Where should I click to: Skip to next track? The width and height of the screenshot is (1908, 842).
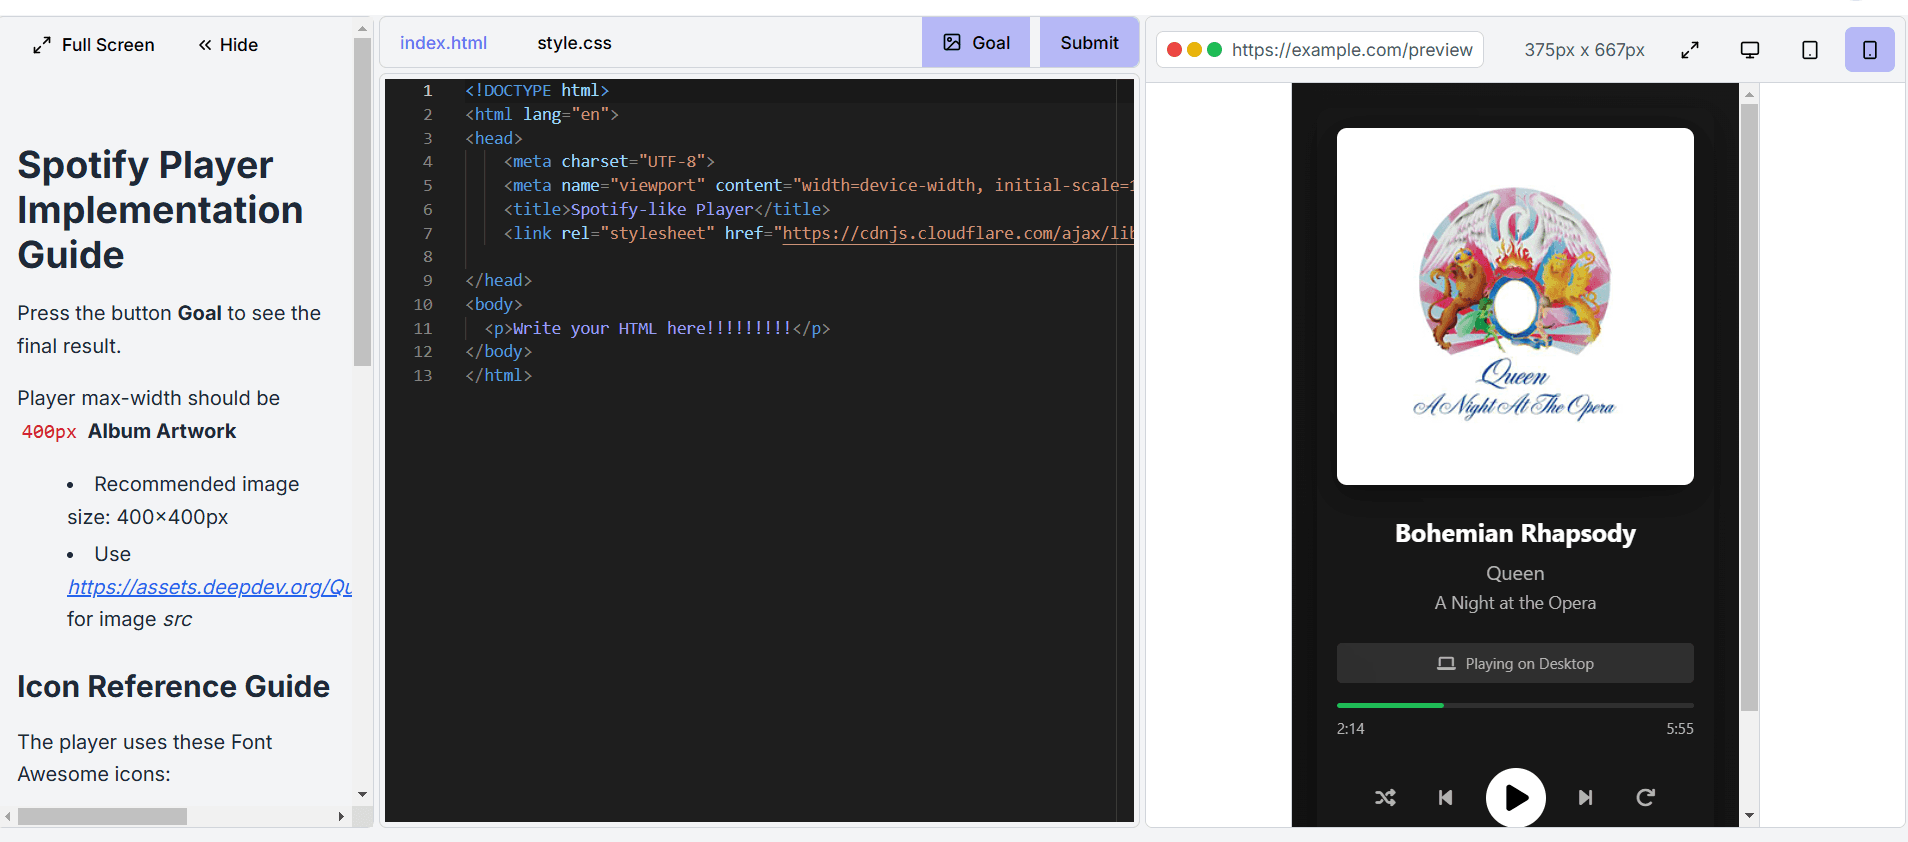(1585, 797)
